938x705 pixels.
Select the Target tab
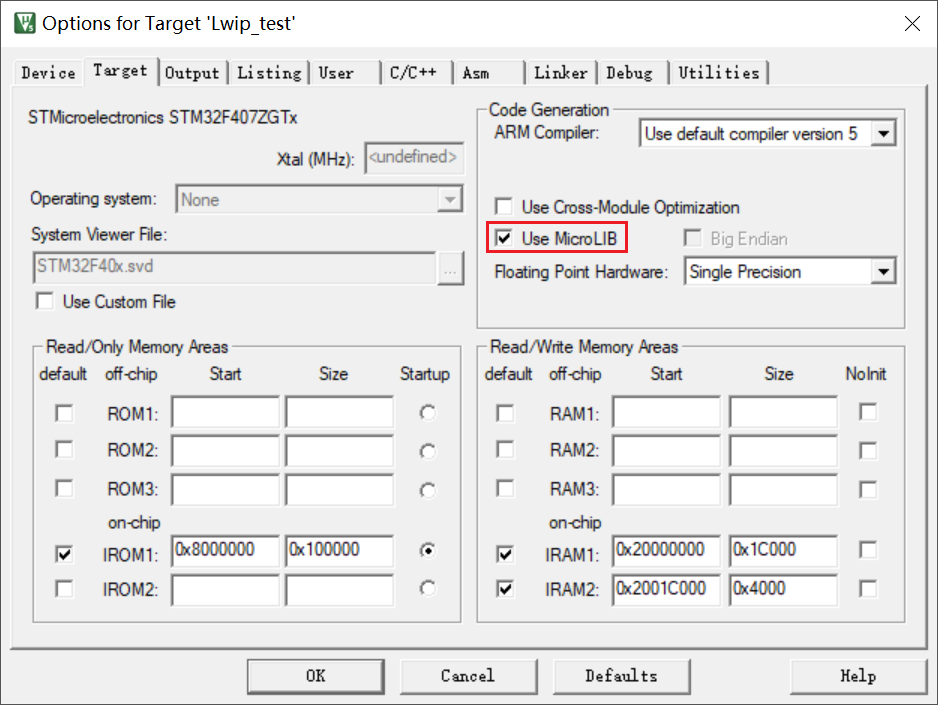click(x=120, y=71)
